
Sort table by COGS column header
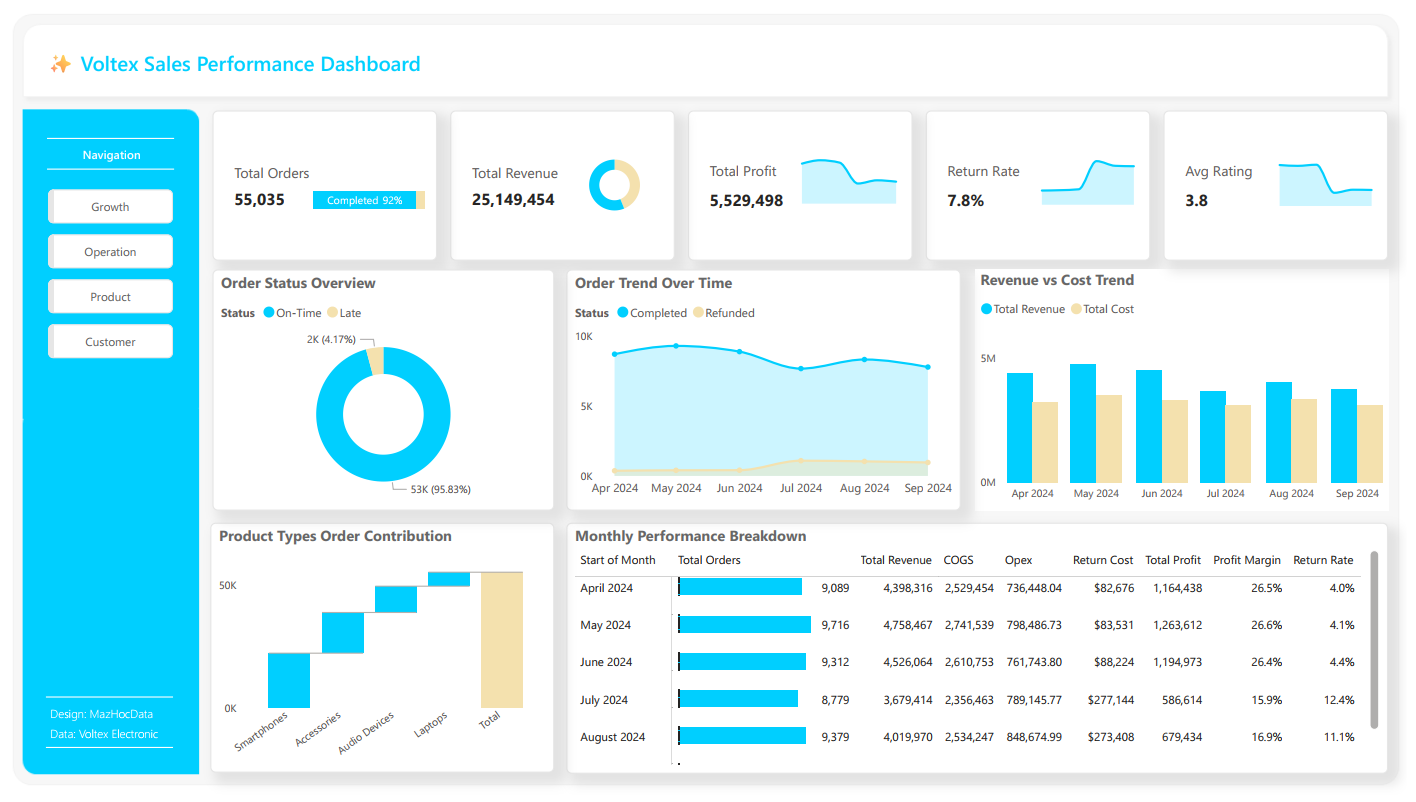pyautogui.click(x=958, y=560)
